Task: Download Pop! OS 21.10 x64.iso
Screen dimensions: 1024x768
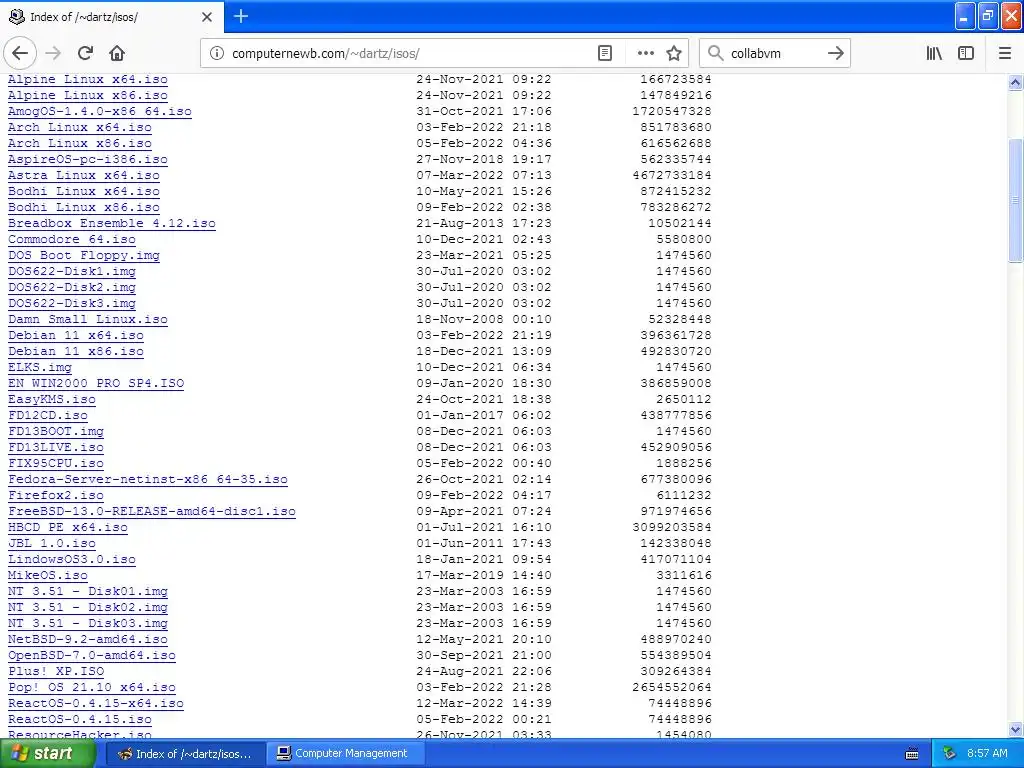Action: point(92,687)
